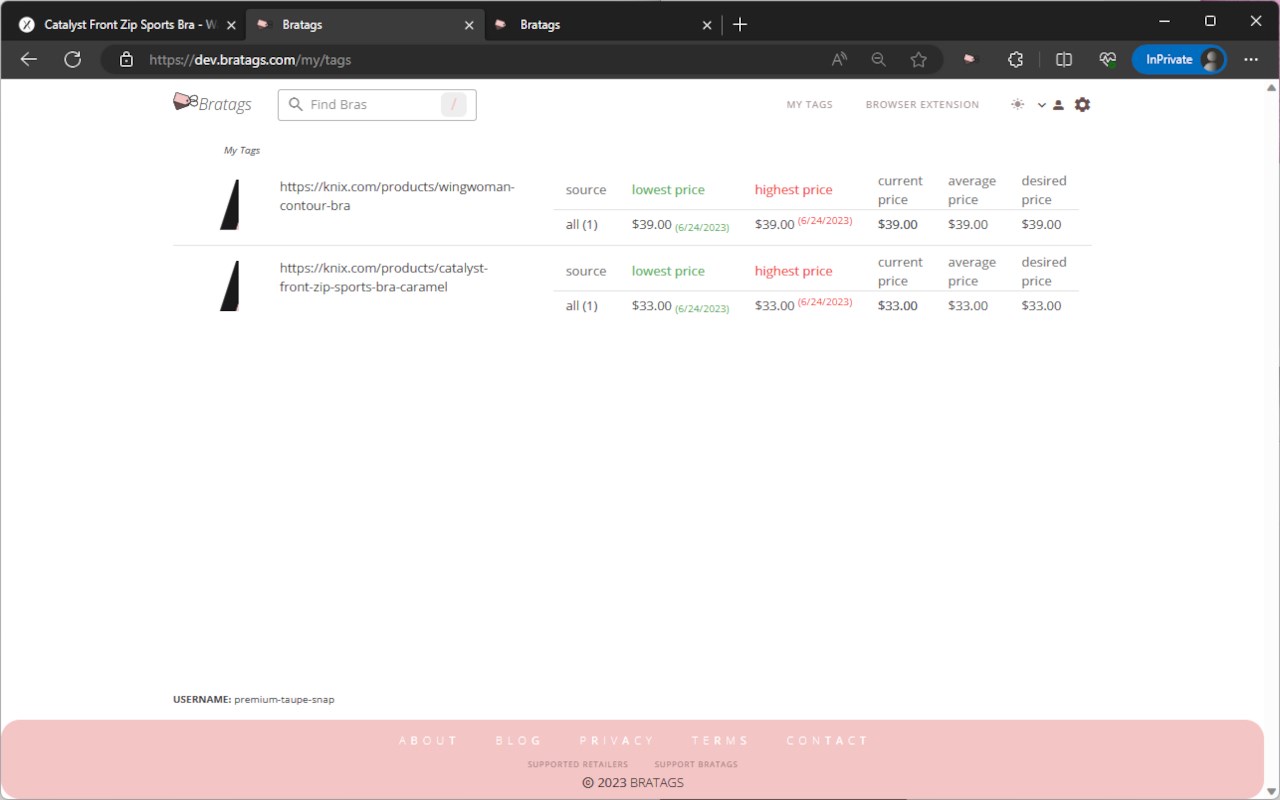
Task: Go back with browser back arrow
Action: (29, 60)
